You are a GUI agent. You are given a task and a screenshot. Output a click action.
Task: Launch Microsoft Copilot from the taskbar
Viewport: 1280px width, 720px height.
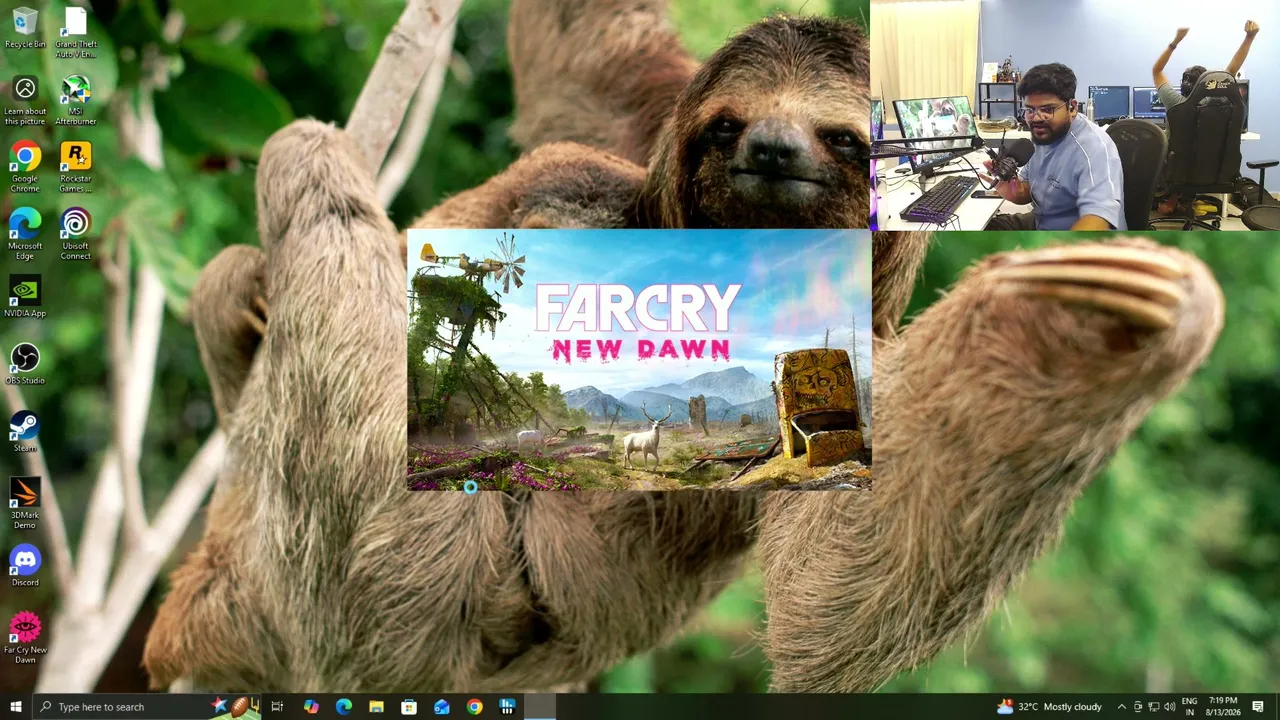[x=311, y=707]
